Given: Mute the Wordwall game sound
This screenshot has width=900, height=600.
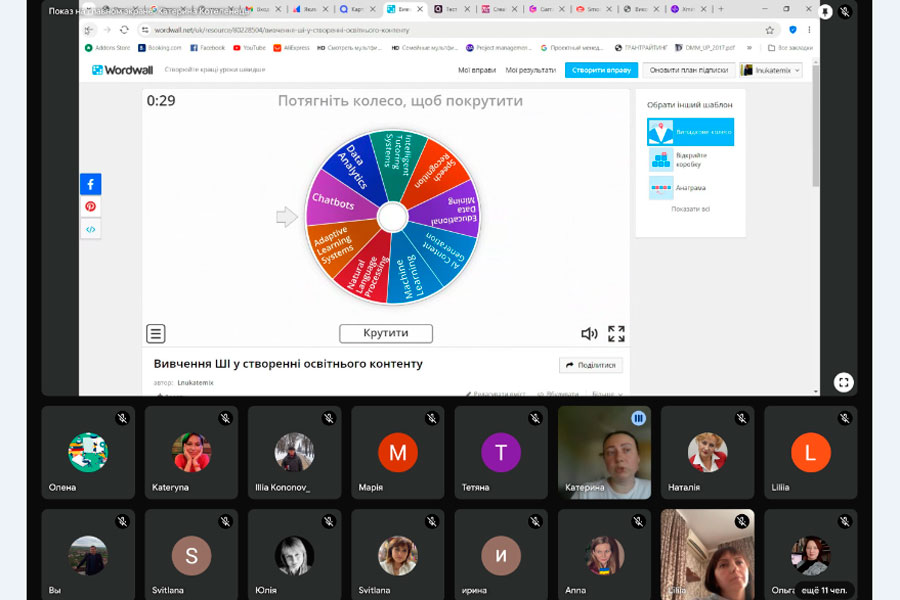Looking at the screenshot, I should (589, 334).
